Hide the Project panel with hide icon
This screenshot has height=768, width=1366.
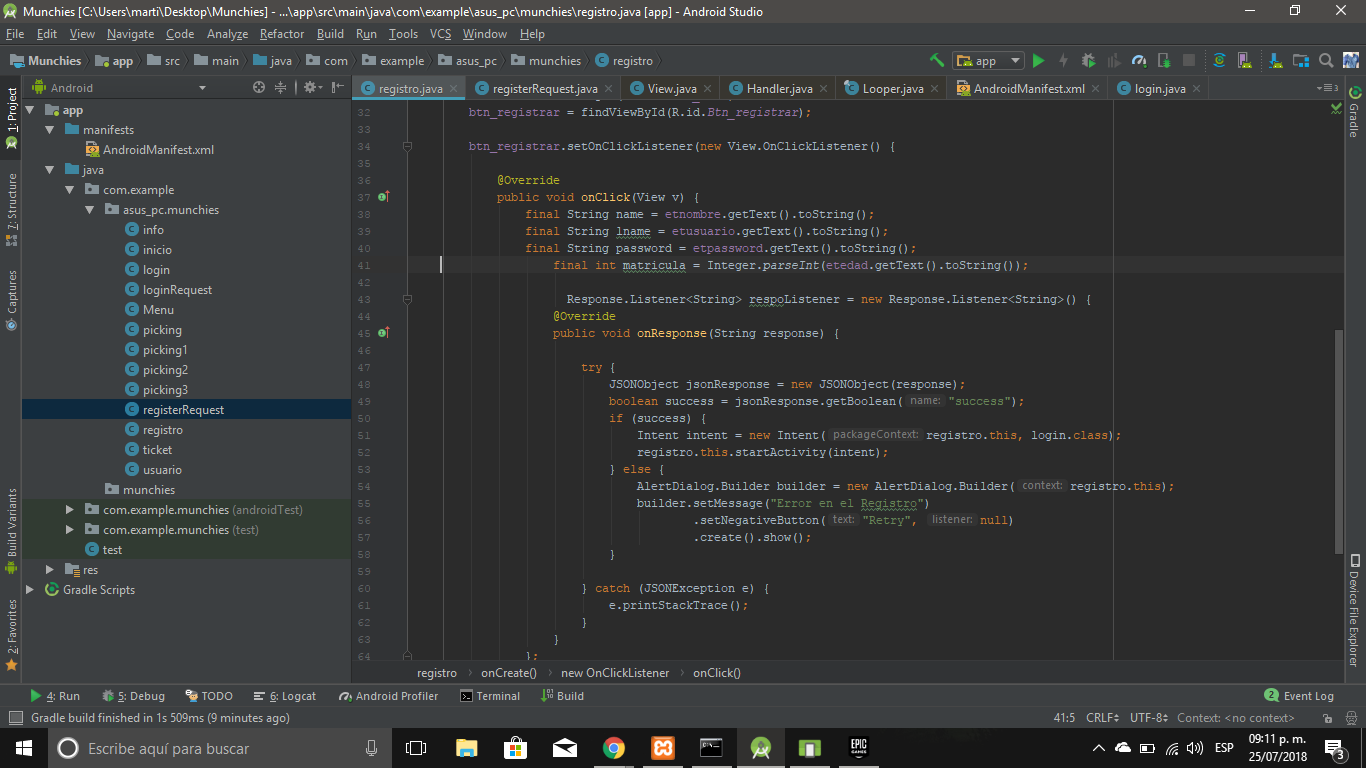[338, 88]
